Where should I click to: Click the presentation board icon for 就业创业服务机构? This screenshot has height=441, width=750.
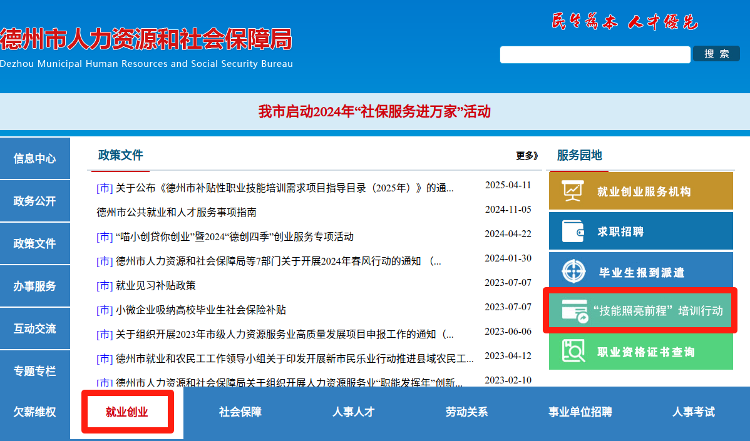point(574,191)
